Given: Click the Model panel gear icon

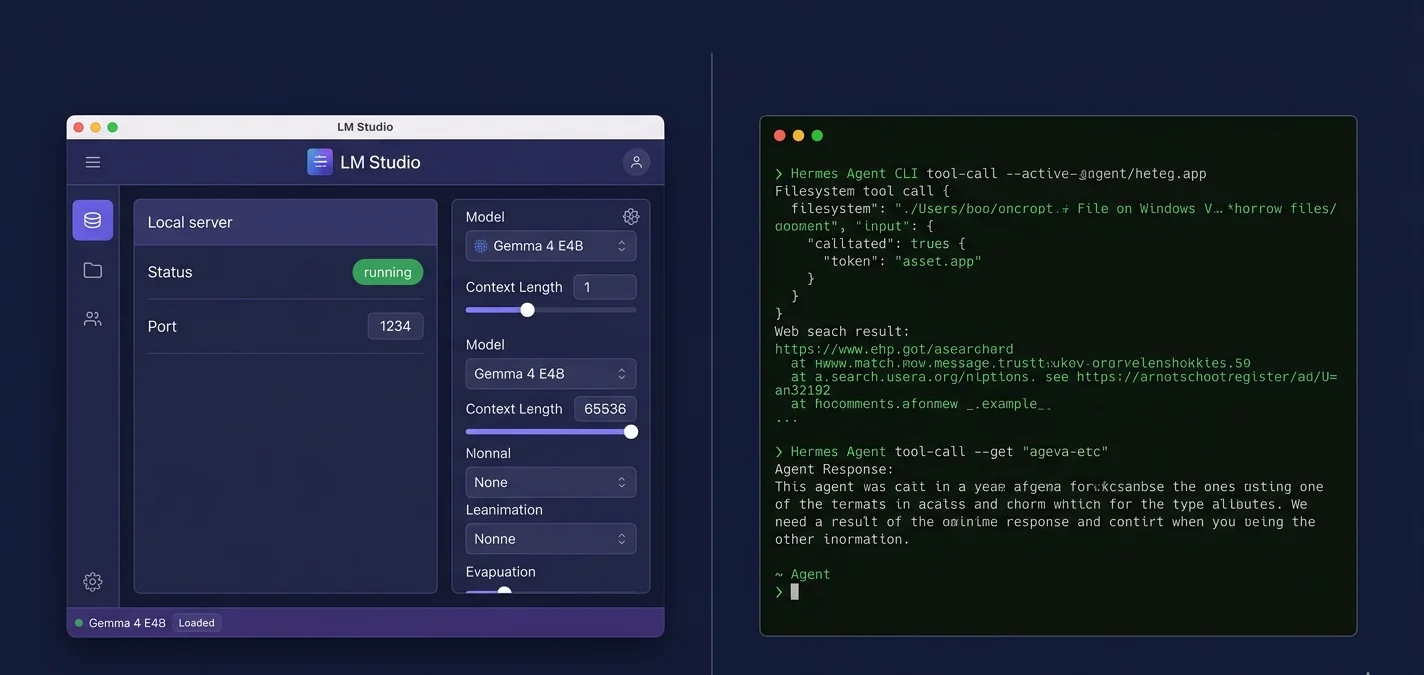Looking at the screenshot, I should click(x=631, y=217).
